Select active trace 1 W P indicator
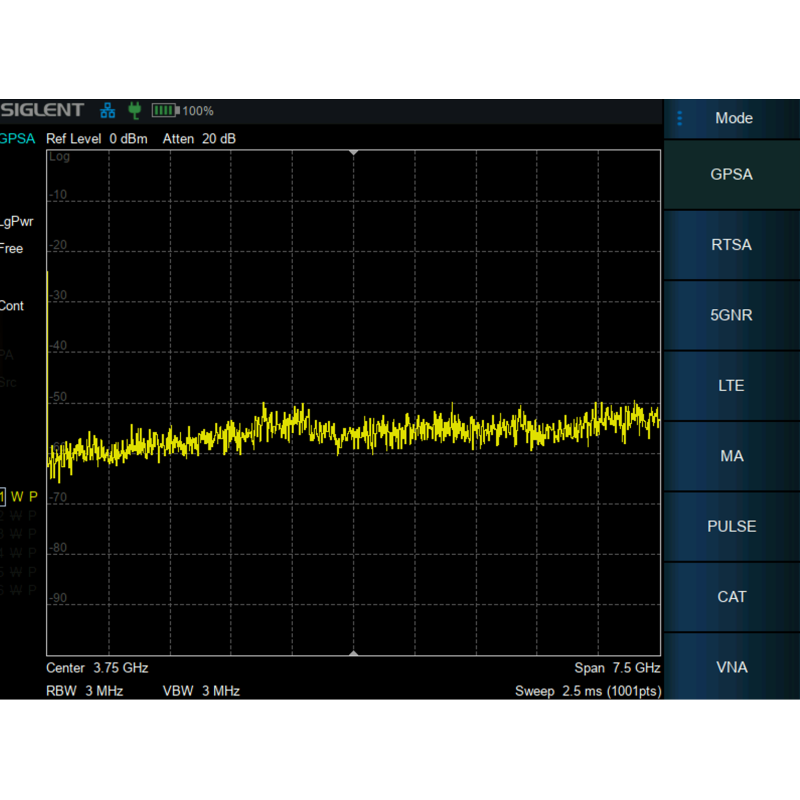 pos(19,497)
